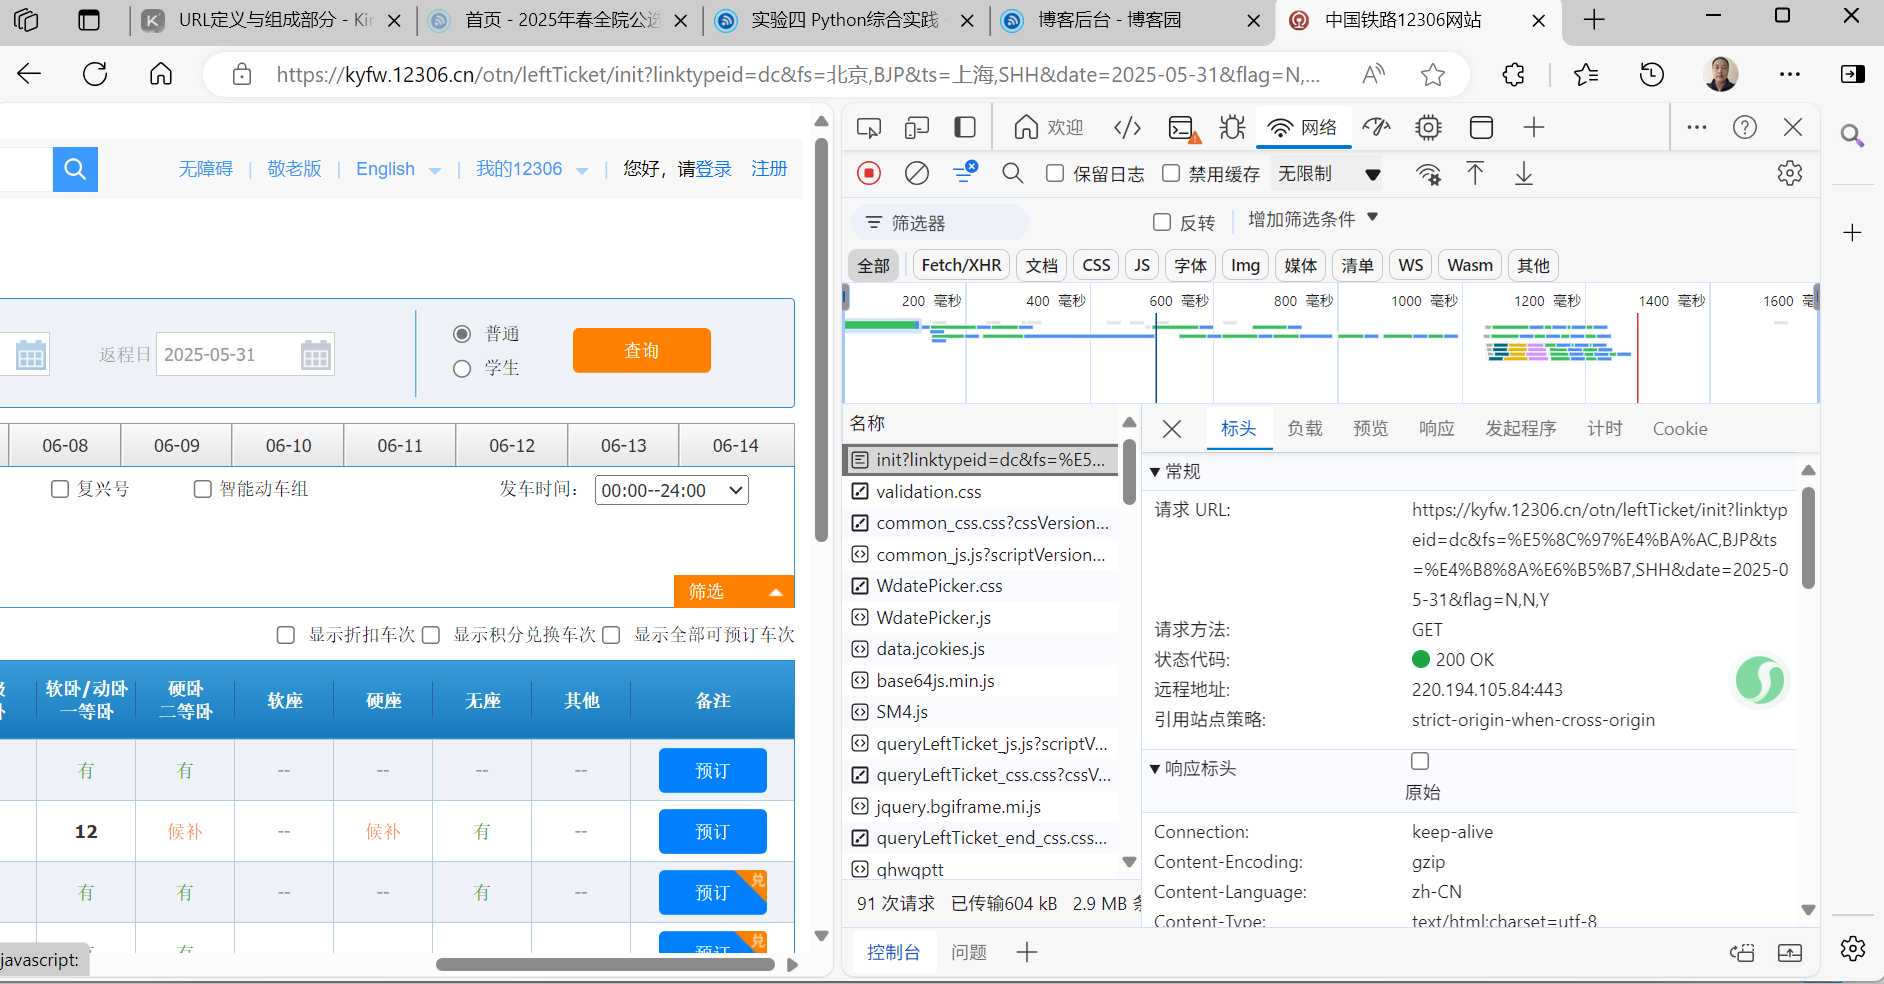
Task: Enable the 保留日志 checkbox
Action: tap(1055, 173)
